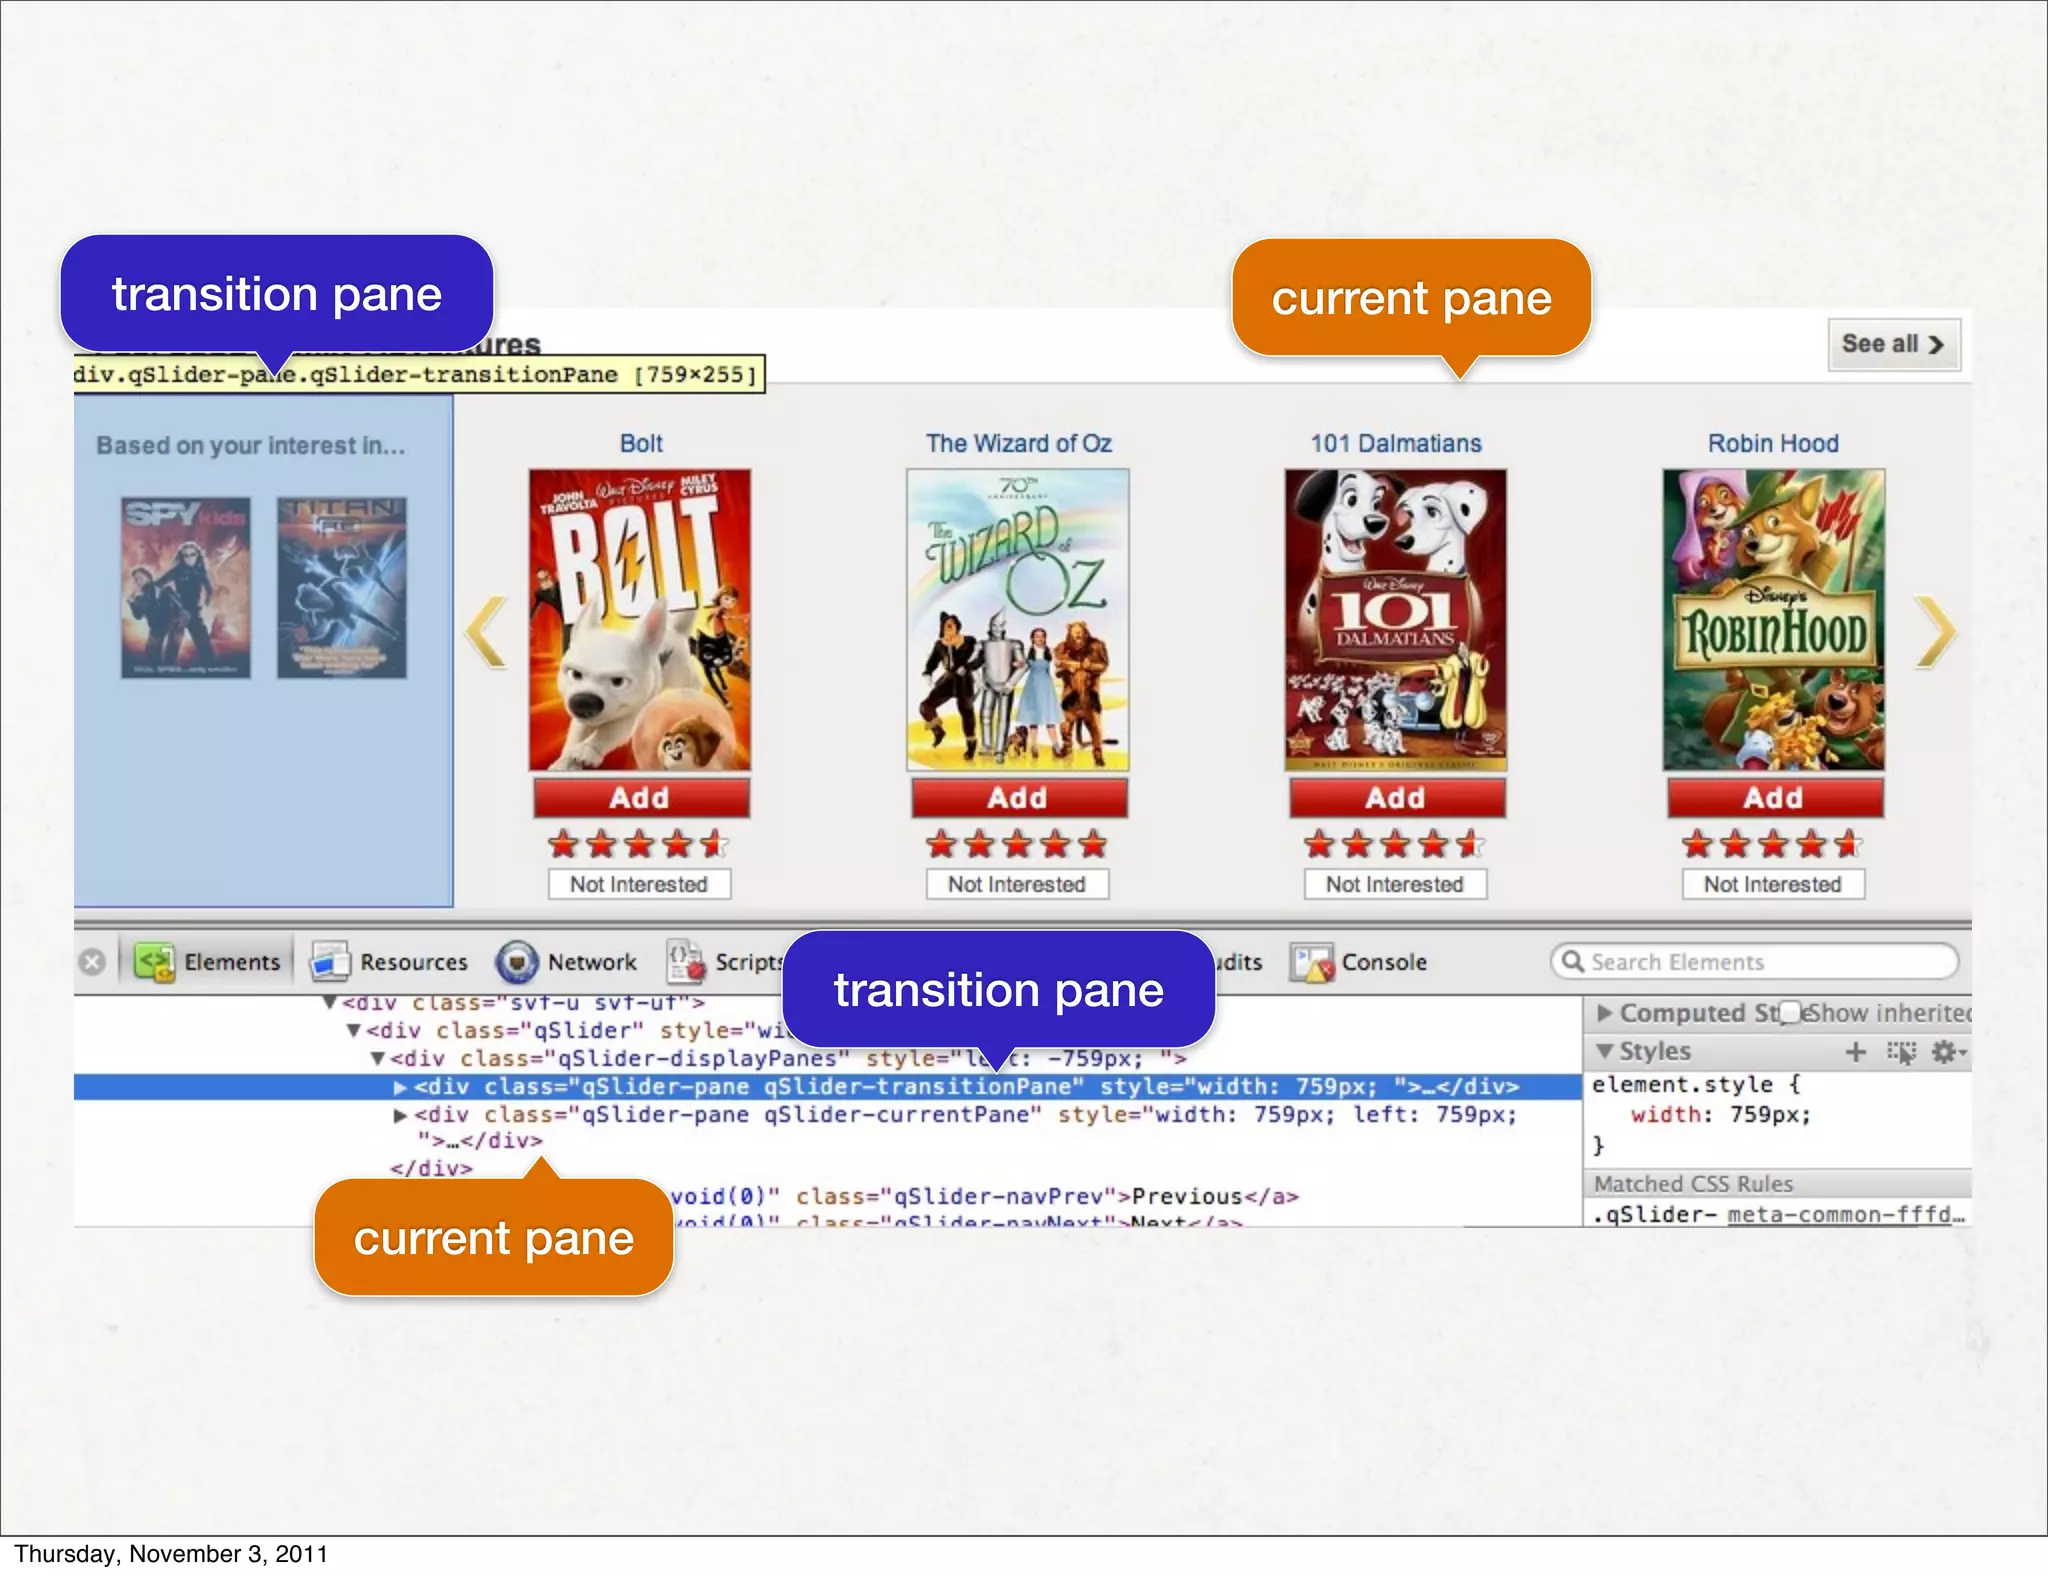Viewport: 2048px width, 1576px height.
Task: Close the developer tools panel
Action: click(x=92, y=962)
